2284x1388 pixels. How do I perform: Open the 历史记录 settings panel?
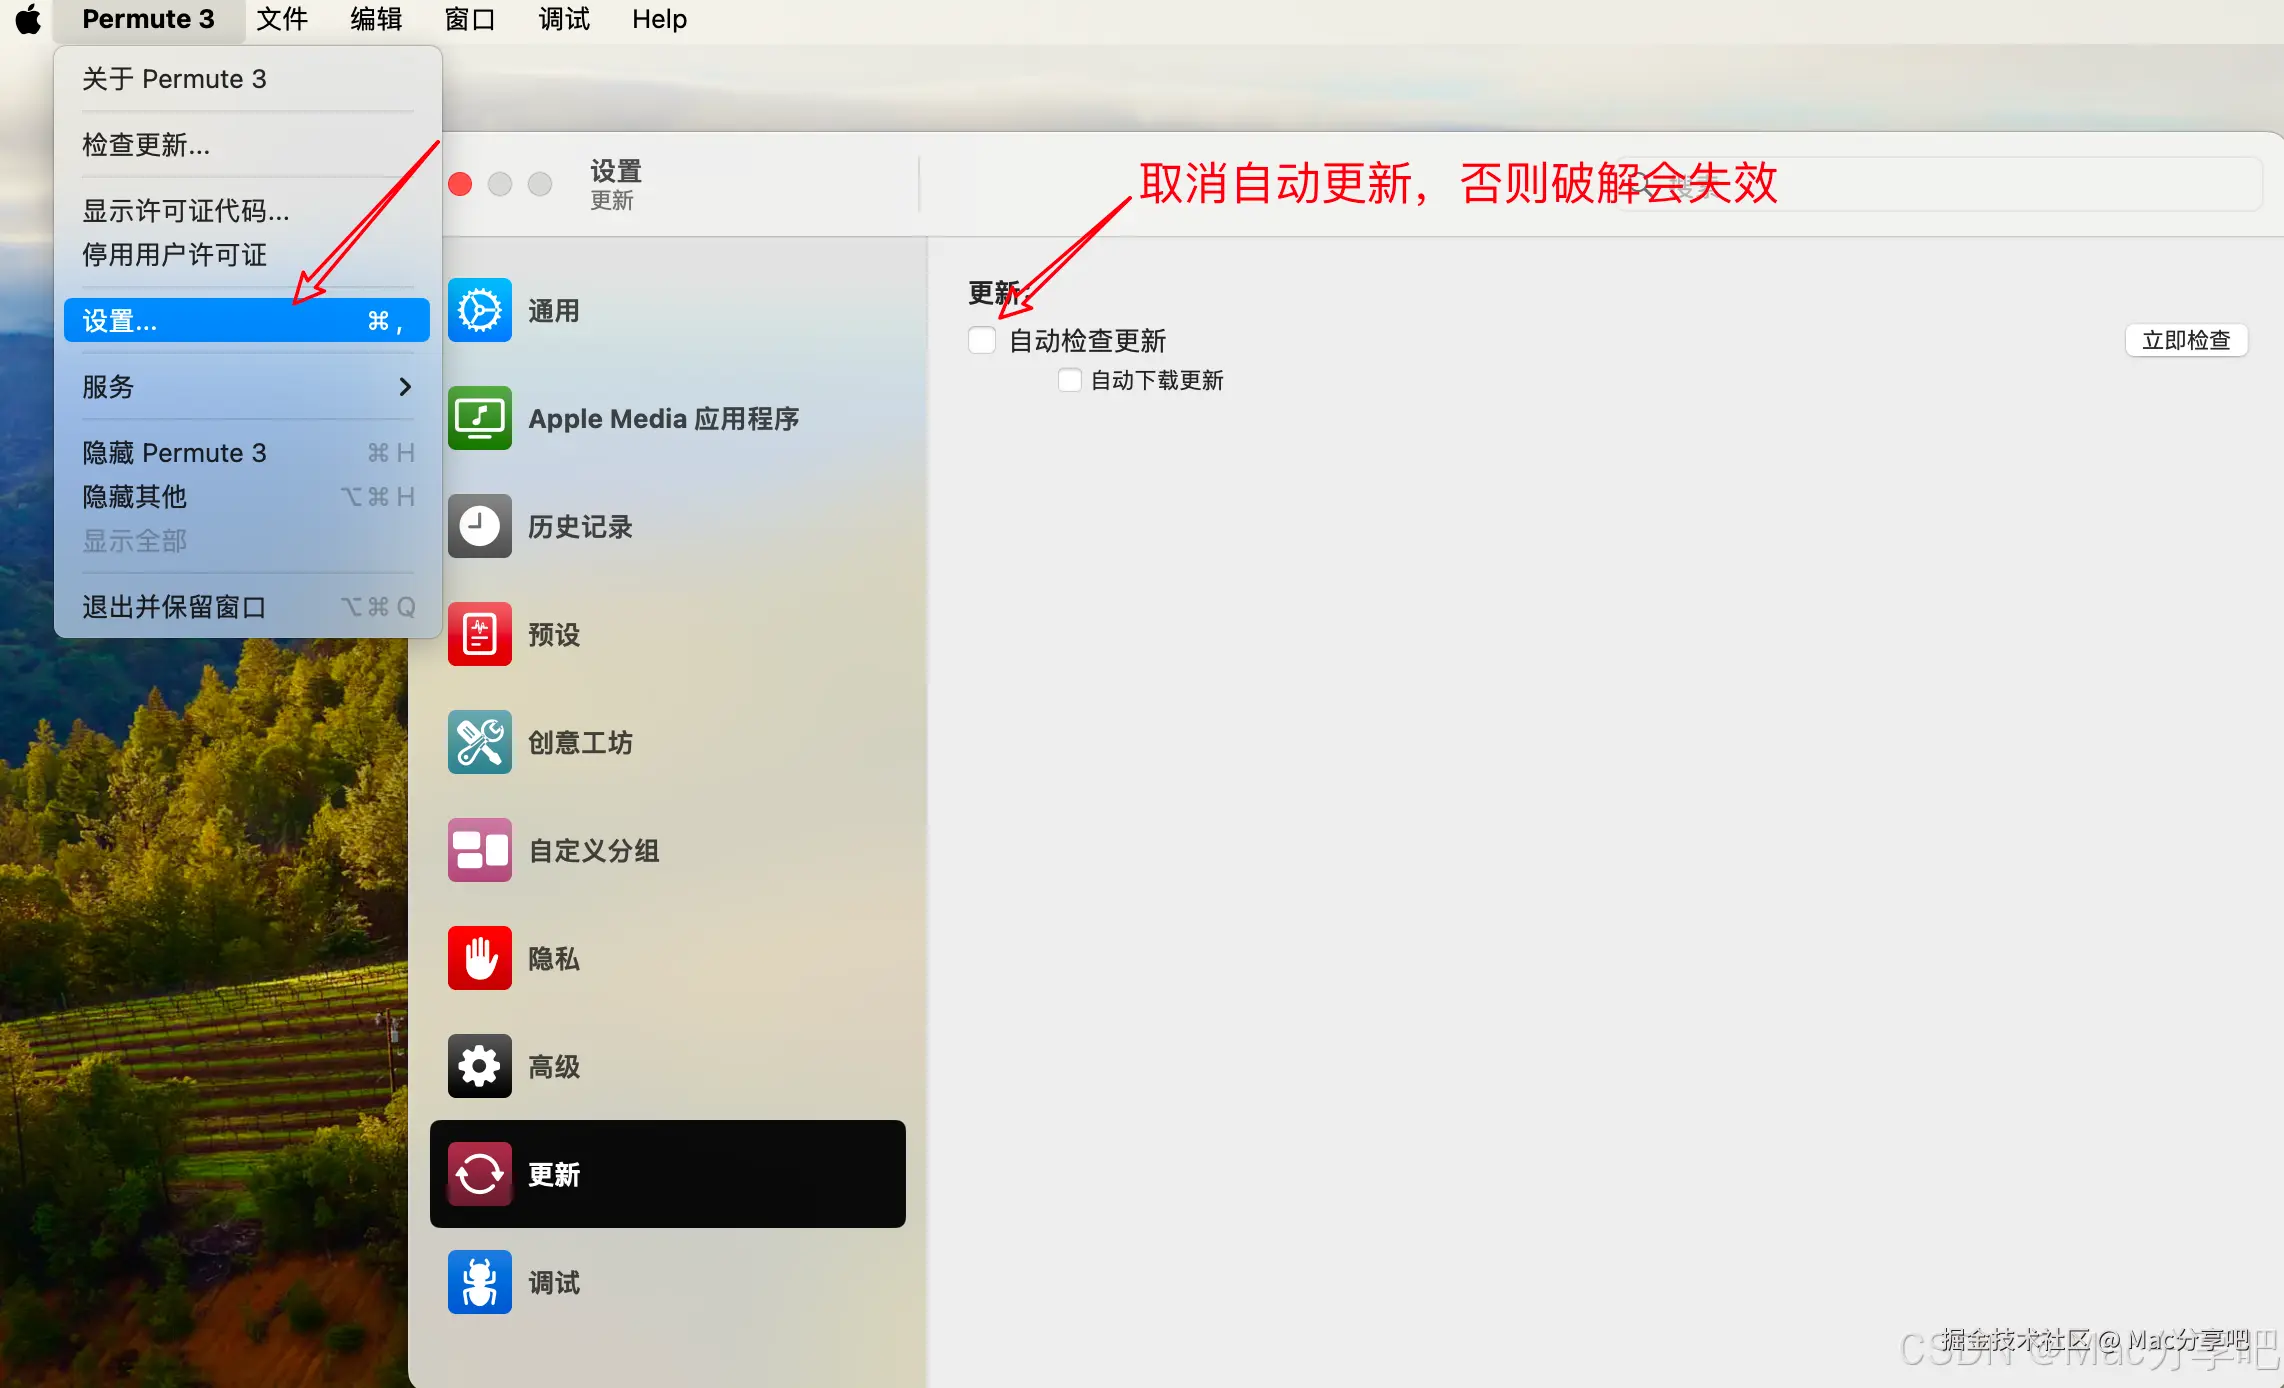(580, 526)
